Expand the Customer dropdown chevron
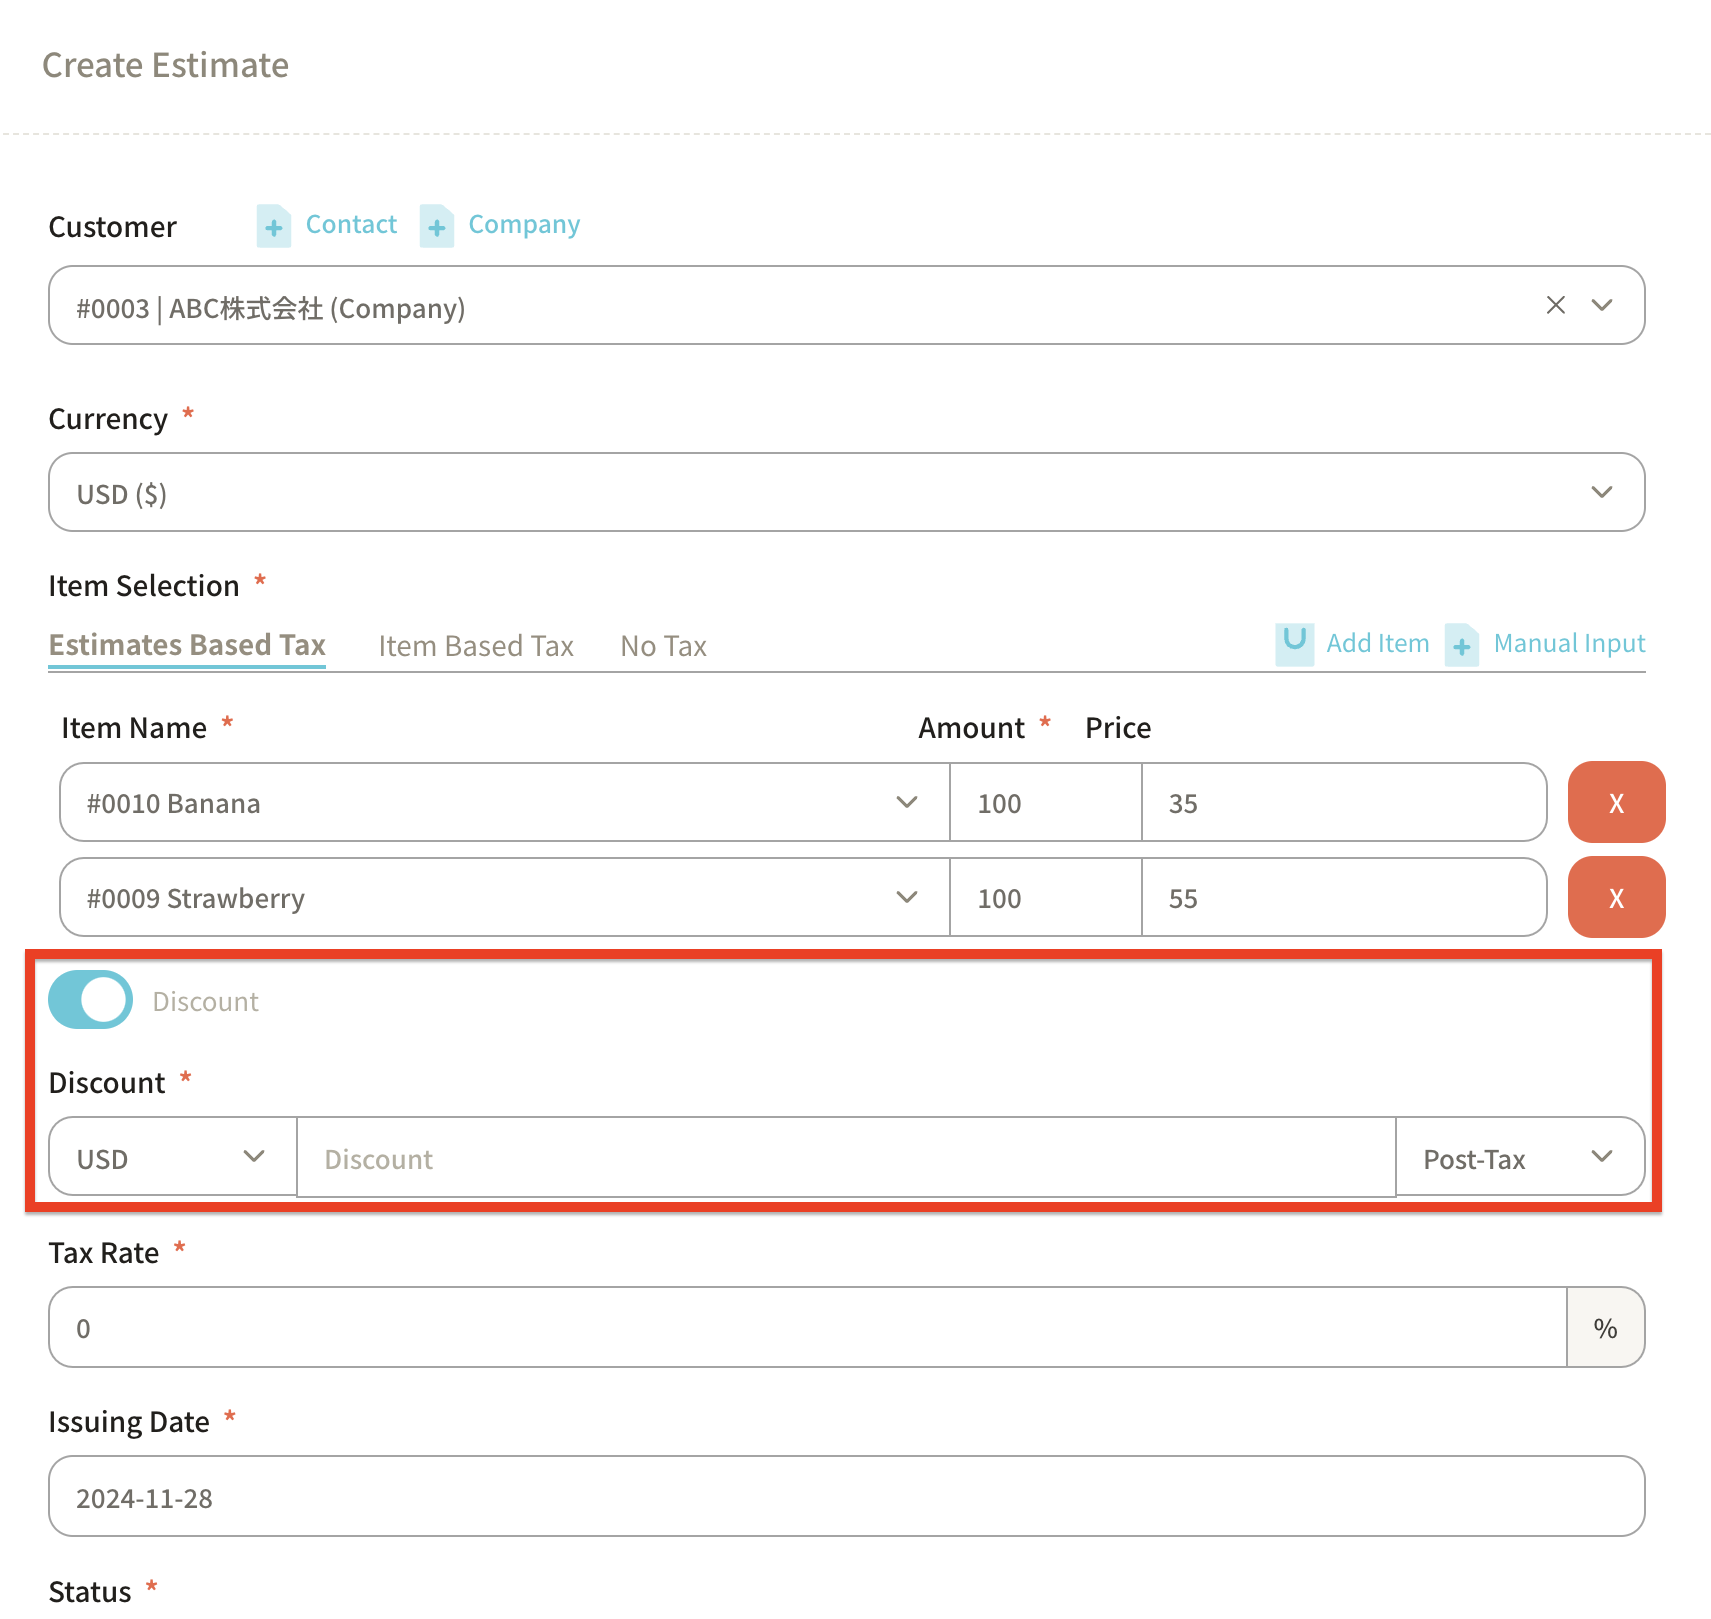Screen dimensions: 1711x1619 (x=1602, y=305)
